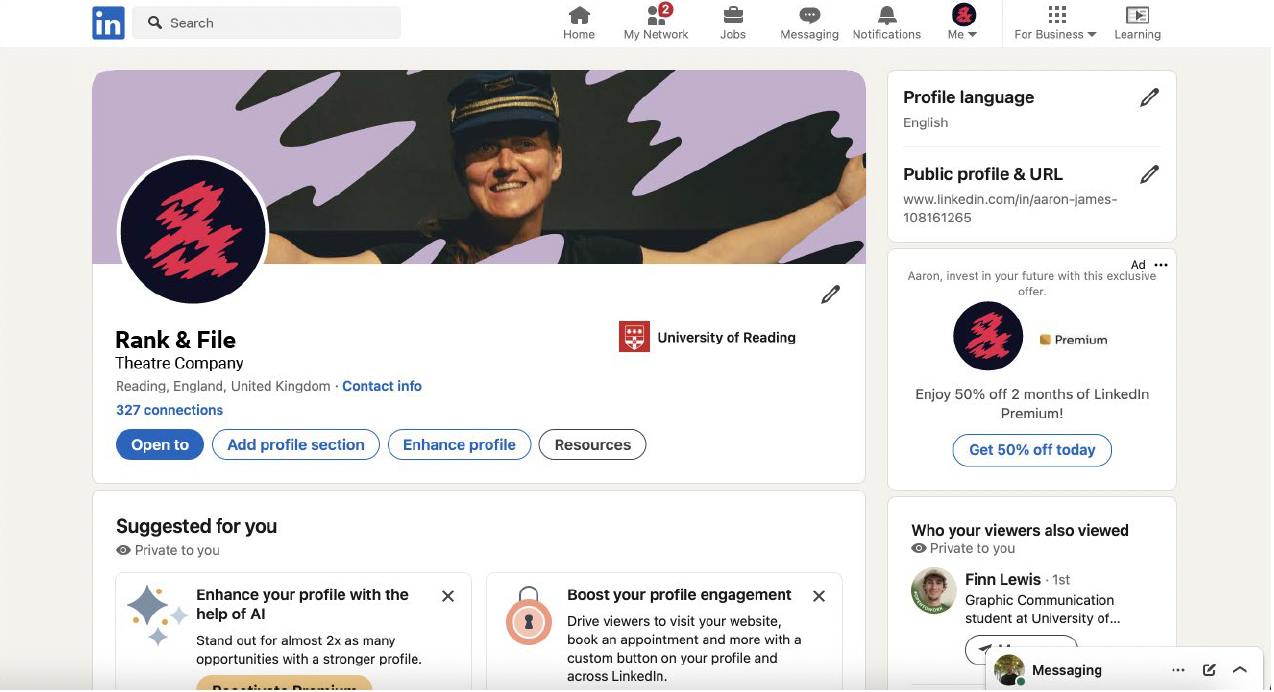
Task: Click the University of Reading crest icon
Action: point(635,337)
